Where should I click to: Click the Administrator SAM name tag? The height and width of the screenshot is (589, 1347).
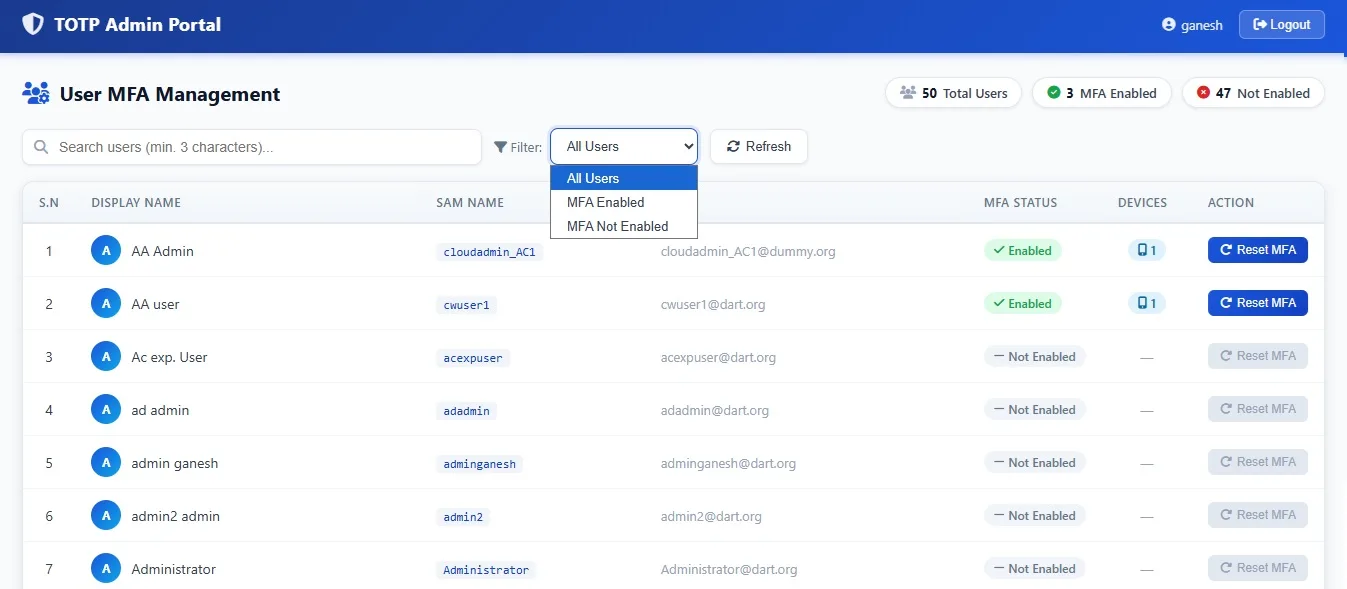pos(486,570)
